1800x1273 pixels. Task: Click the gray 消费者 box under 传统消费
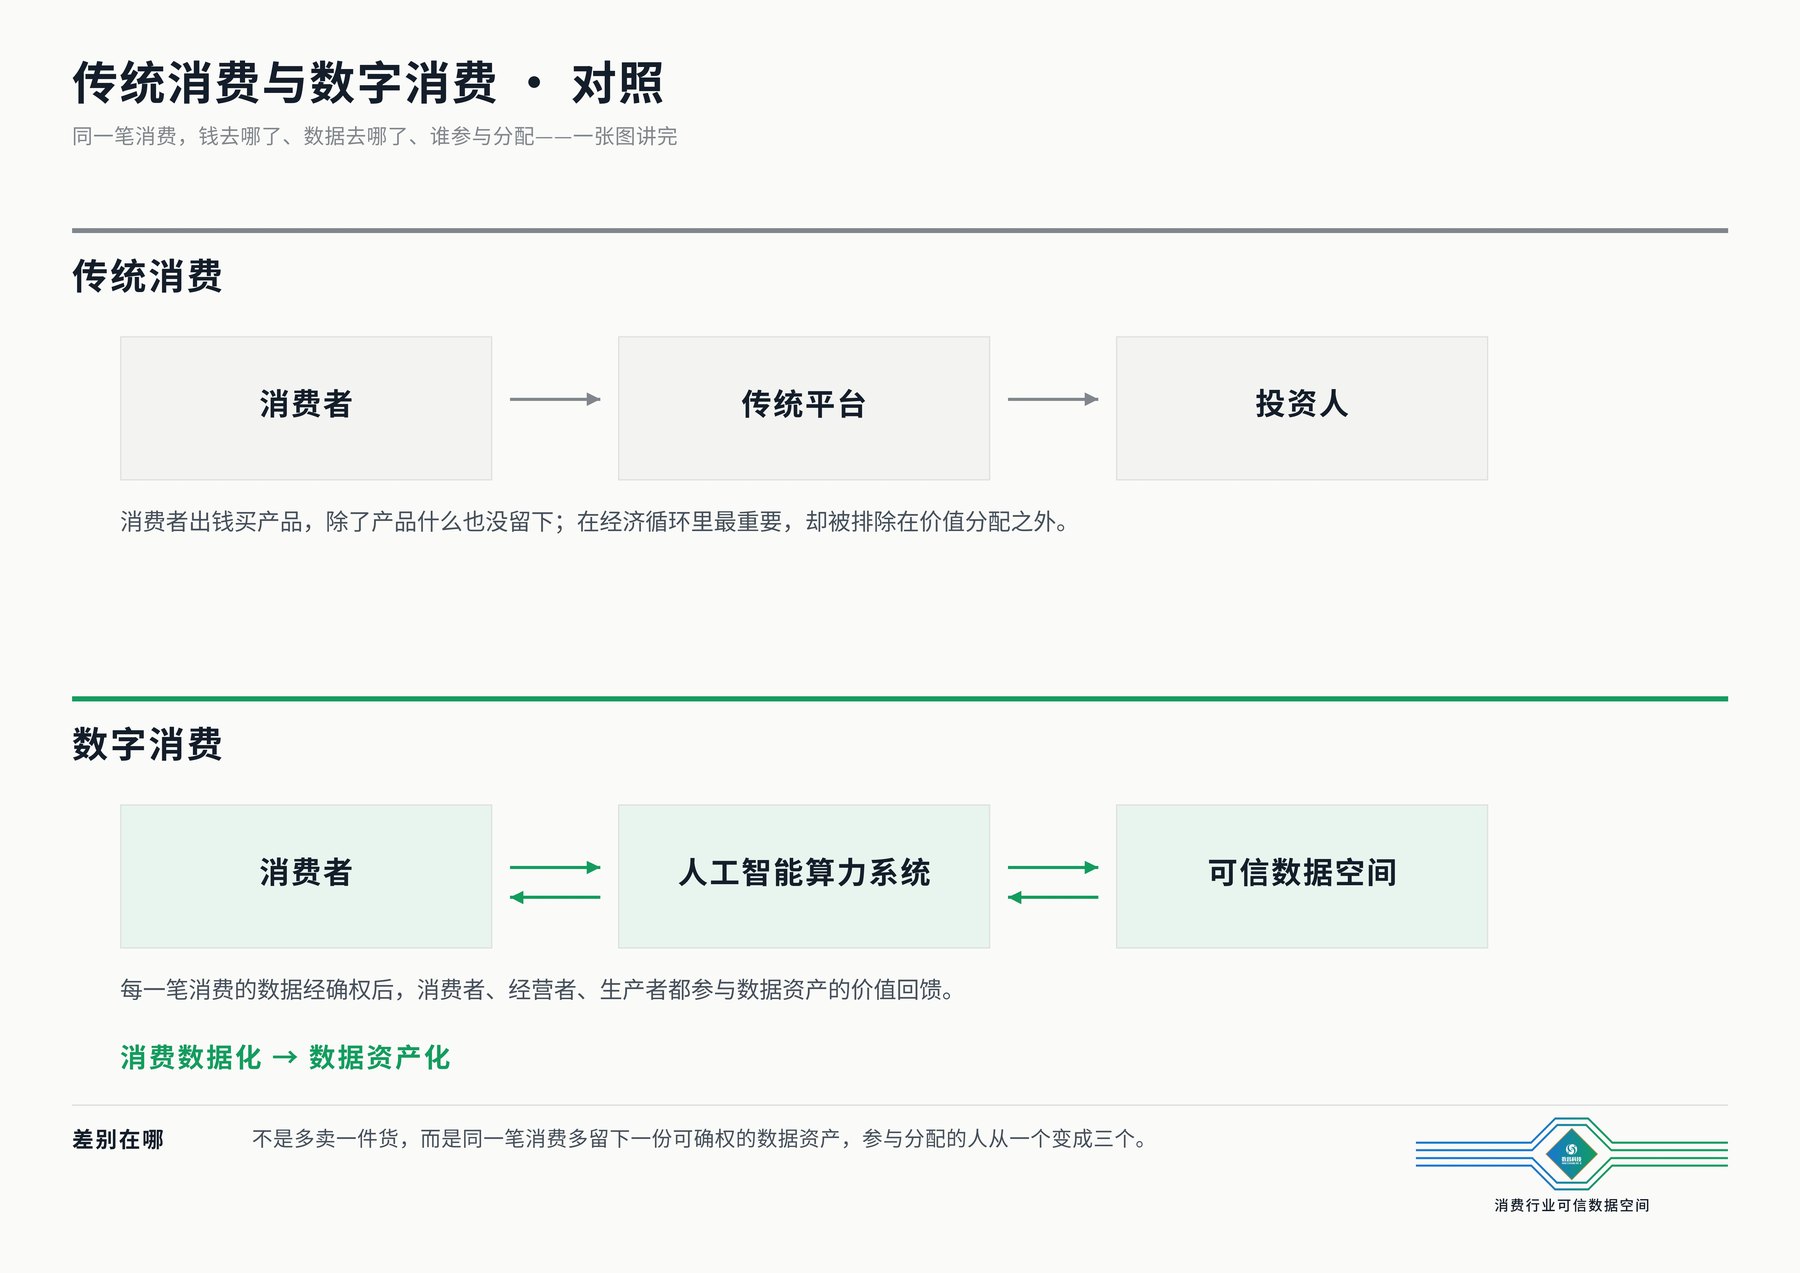[x=306, y=408]
